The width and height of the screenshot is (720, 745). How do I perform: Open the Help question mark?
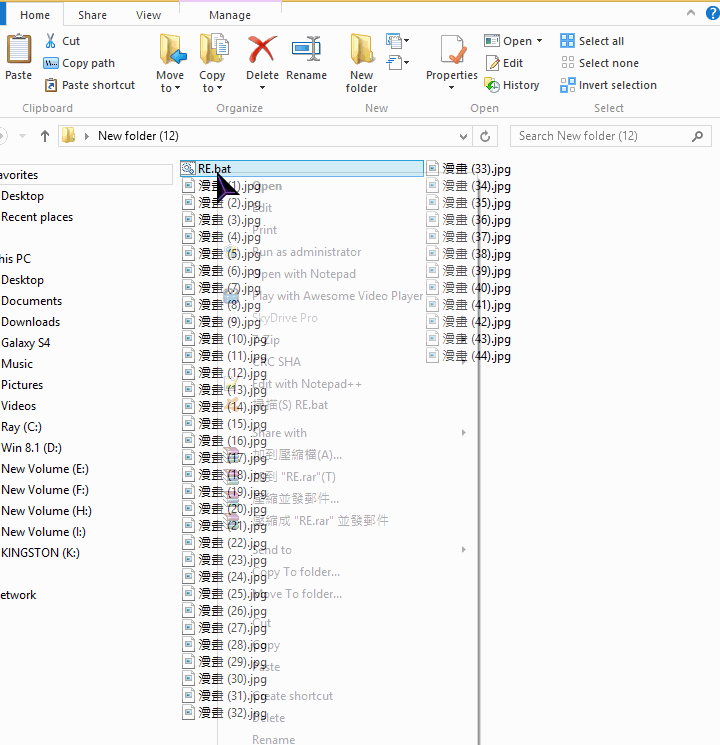[713, 13]
